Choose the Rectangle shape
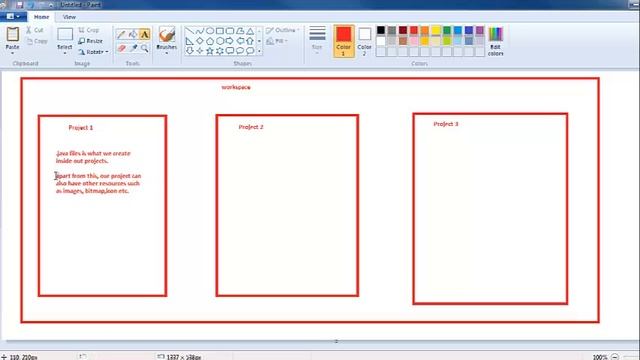The width and height of the screenshot is (640, 360). pyautogui.click(x=220, y=31)
